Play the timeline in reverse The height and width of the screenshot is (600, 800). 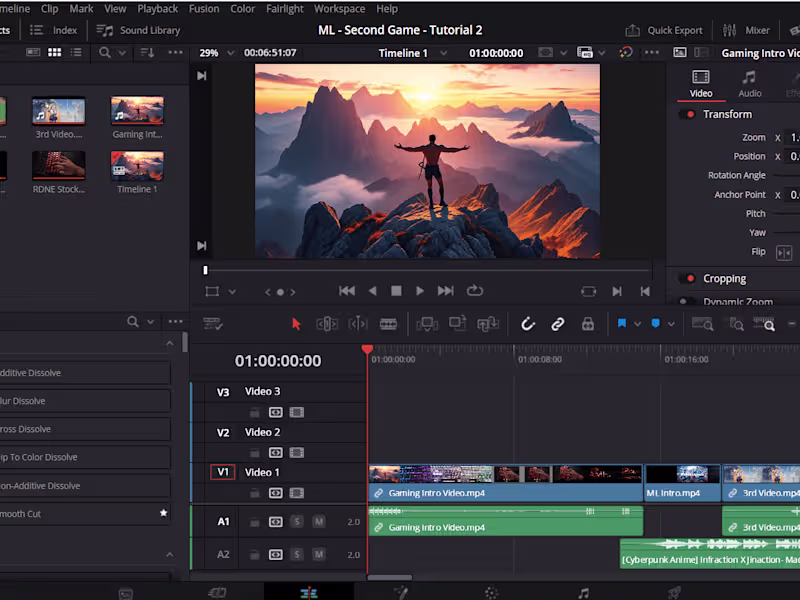pos(372,291)
